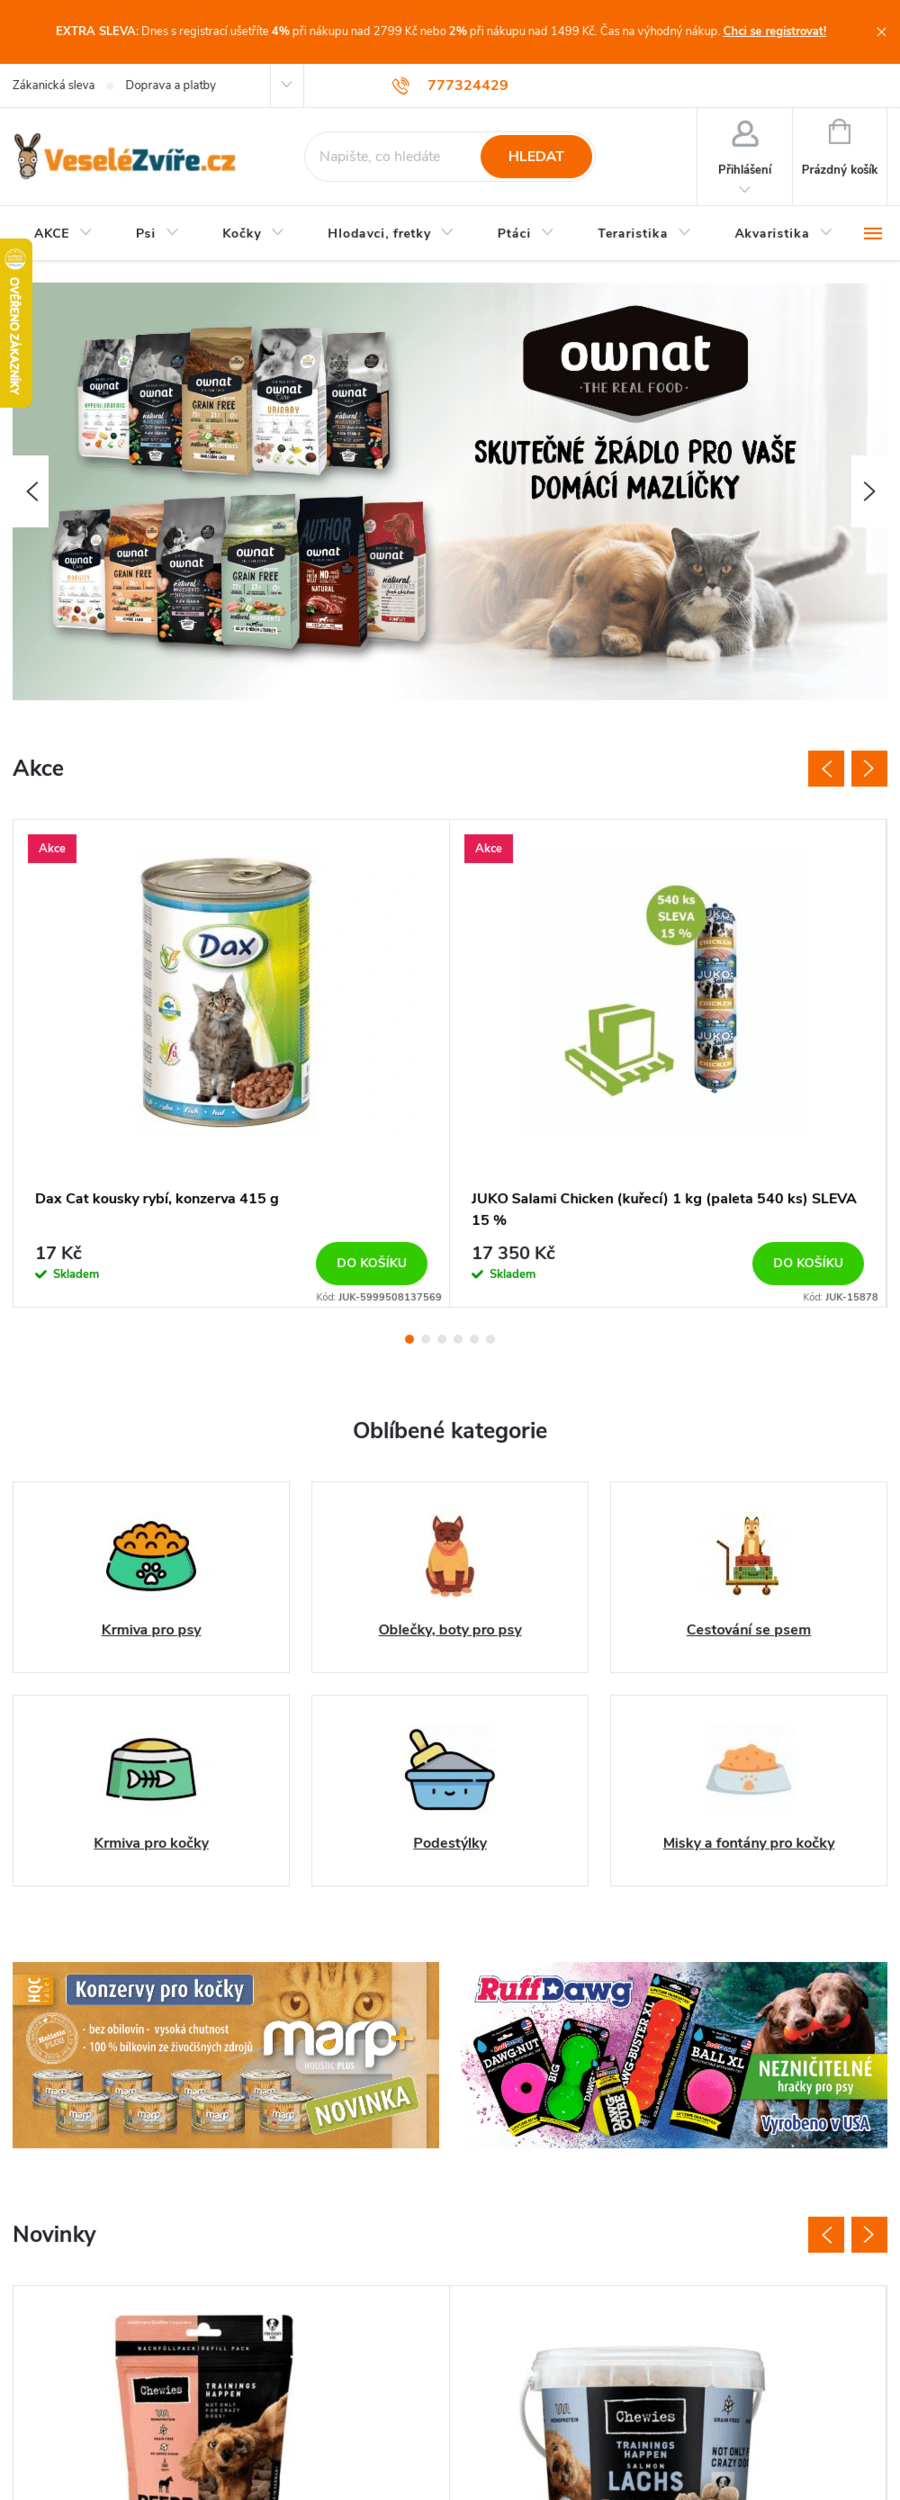Screen dimensions: 900x2500
Task: Expand the Psi category menu
Action: [157, 233]
